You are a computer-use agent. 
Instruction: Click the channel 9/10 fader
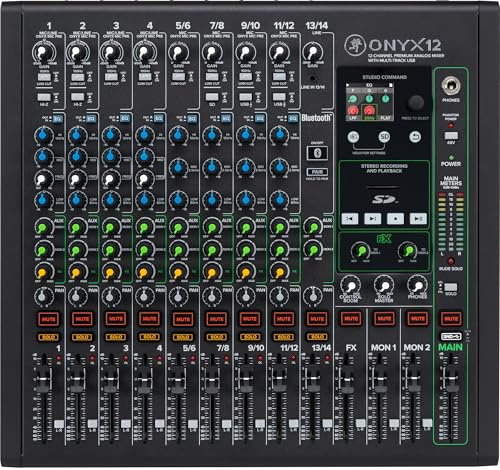tap(245, 379)
